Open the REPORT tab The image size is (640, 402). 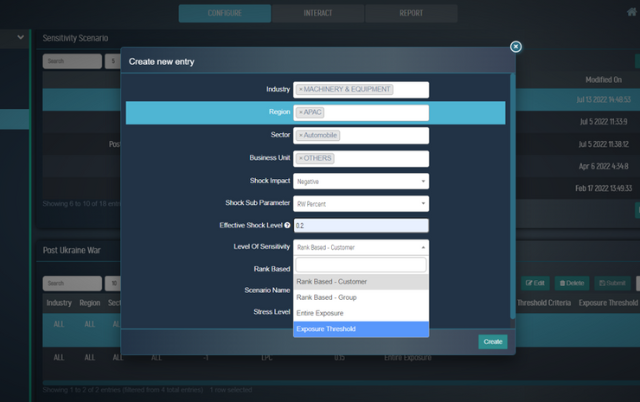411,13
